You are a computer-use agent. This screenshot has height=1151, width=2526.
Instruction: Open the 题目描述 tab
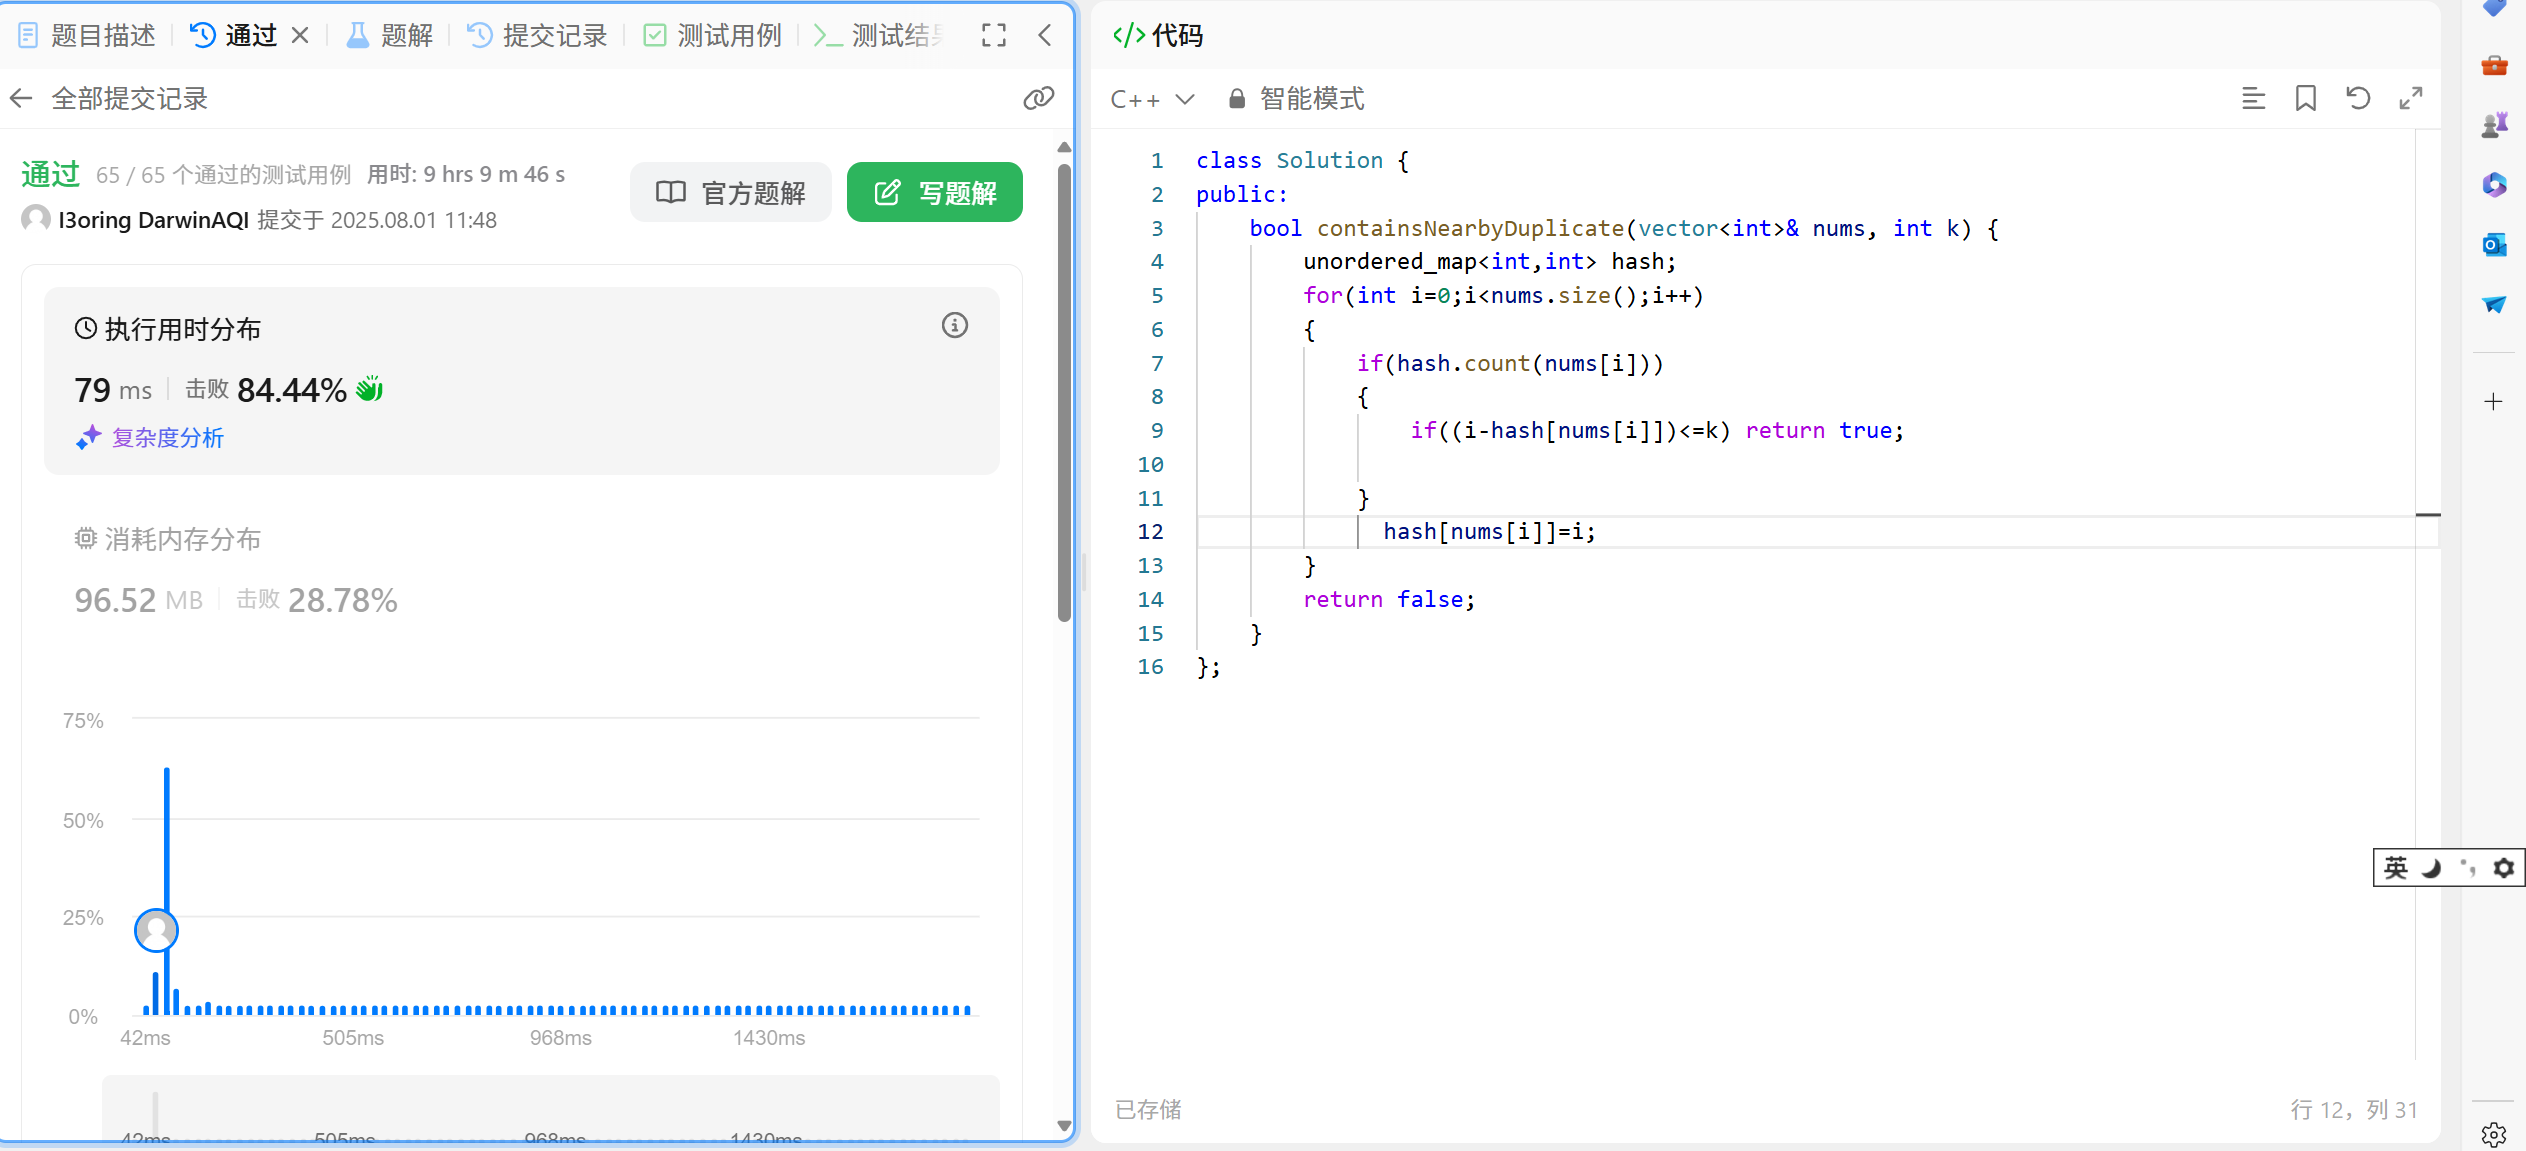coord(87,36)
